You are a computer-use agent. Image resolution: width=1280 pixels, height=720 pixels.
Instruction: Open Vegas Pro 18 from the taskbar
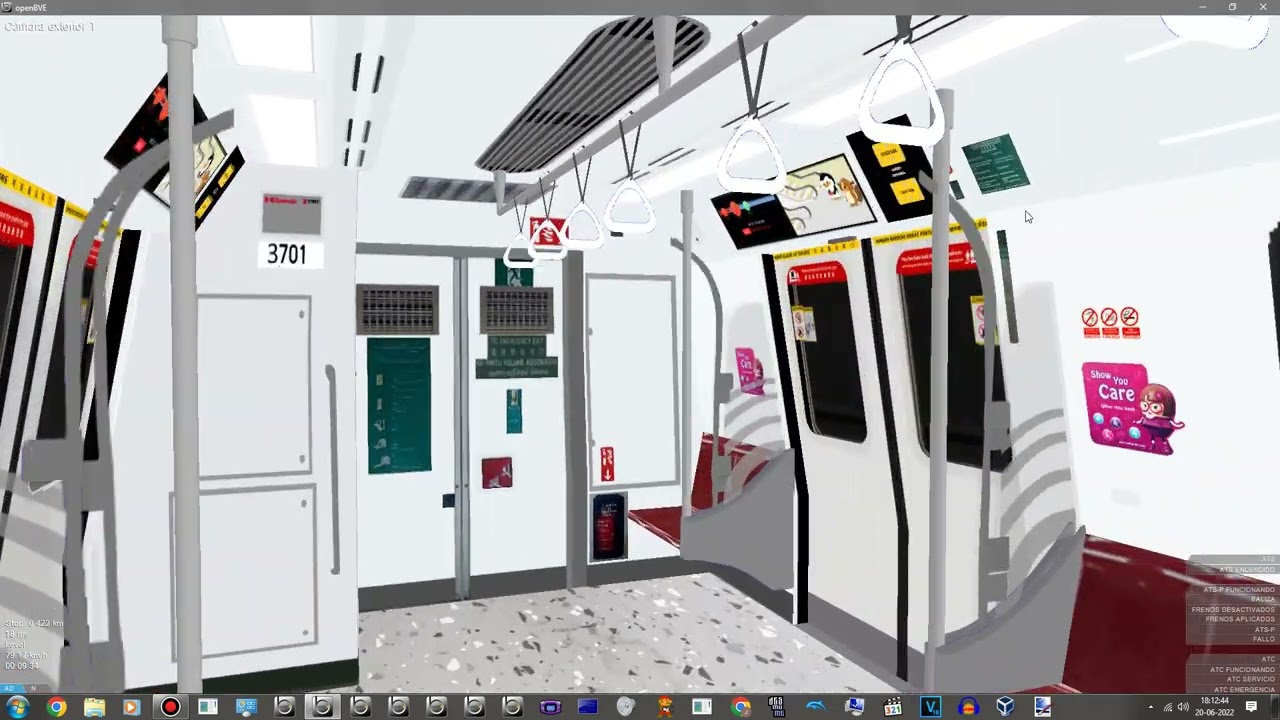[x=931, y=707]
